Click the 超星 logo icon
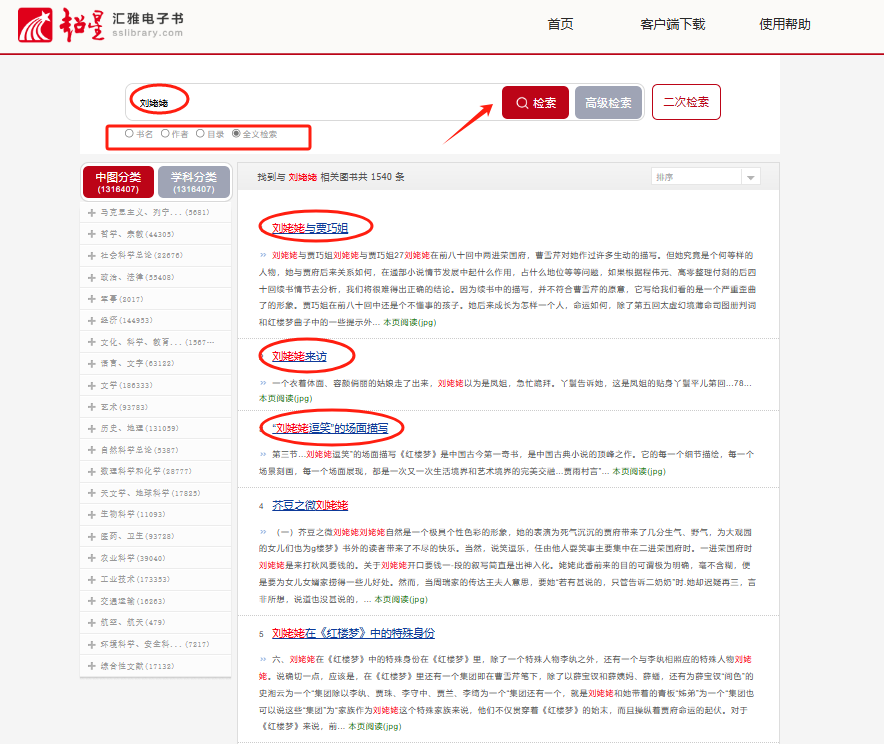Screen dimensions: 884x744 (38, 25)
